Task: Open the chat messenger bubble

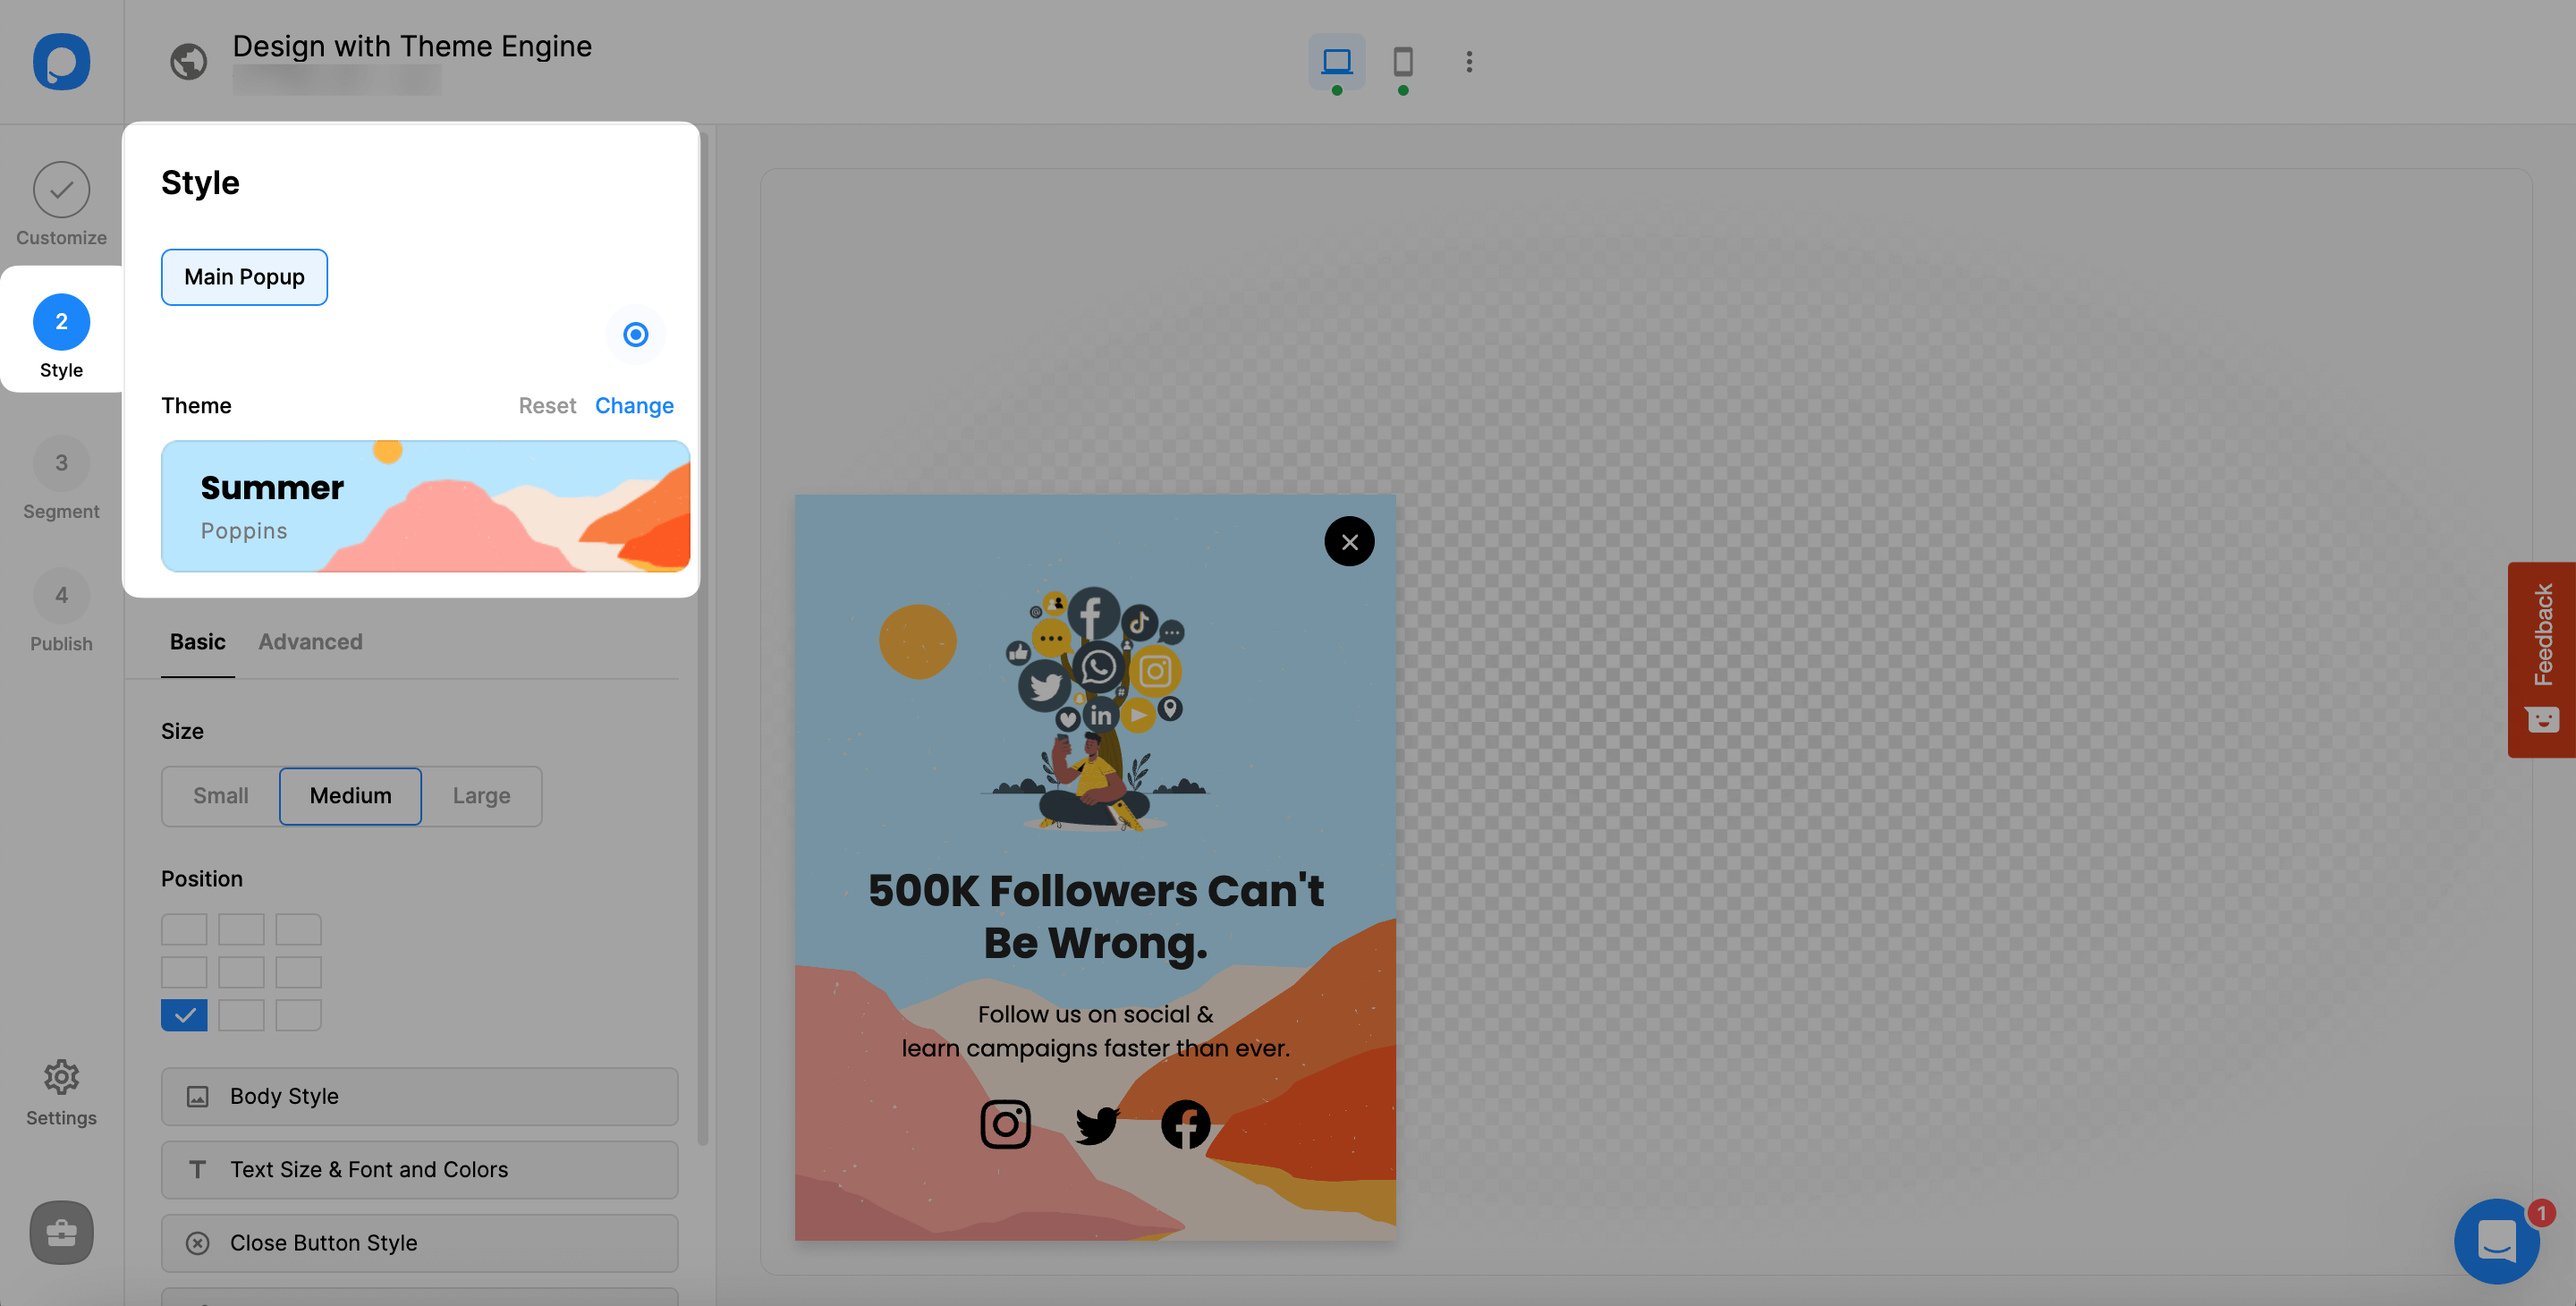Action: [x=2496, y=1241]
